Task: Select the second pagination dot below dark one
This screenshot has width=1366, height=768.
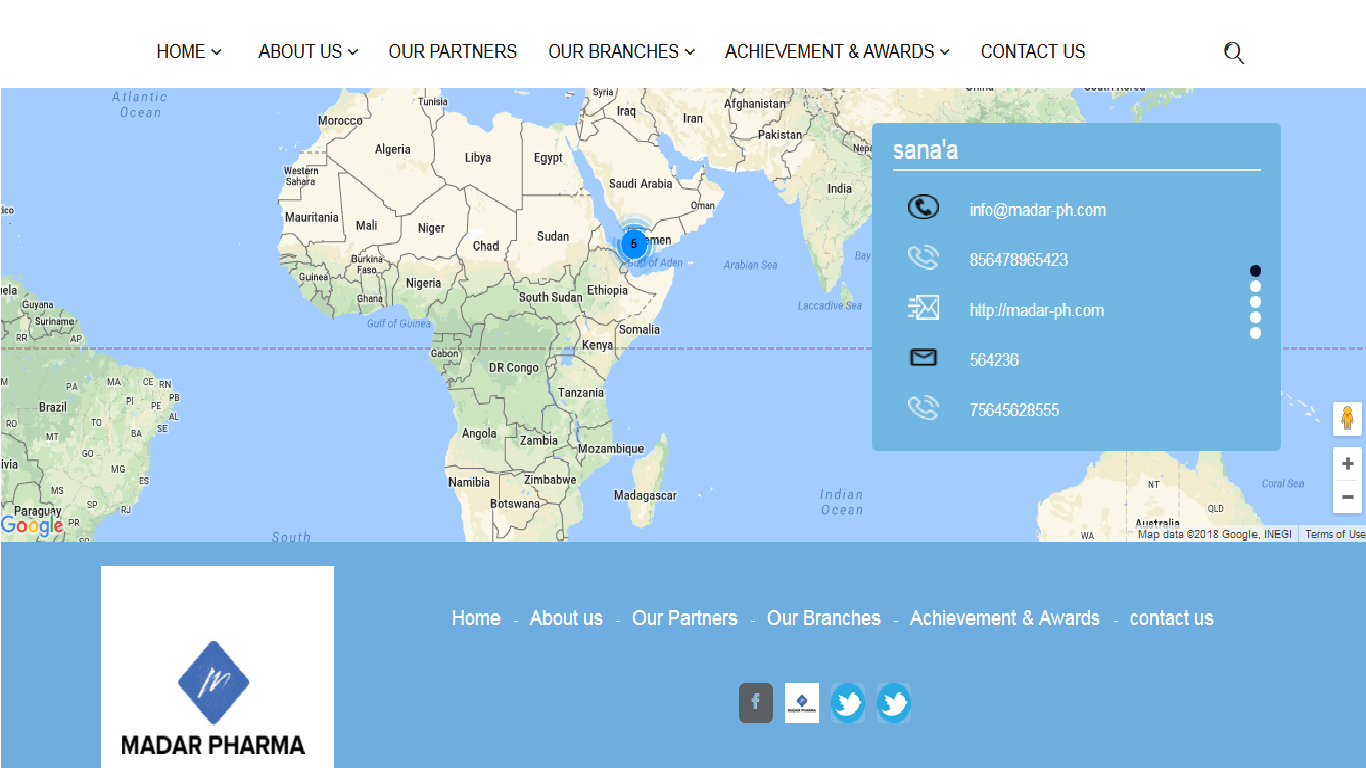Action: (1255, 302)
